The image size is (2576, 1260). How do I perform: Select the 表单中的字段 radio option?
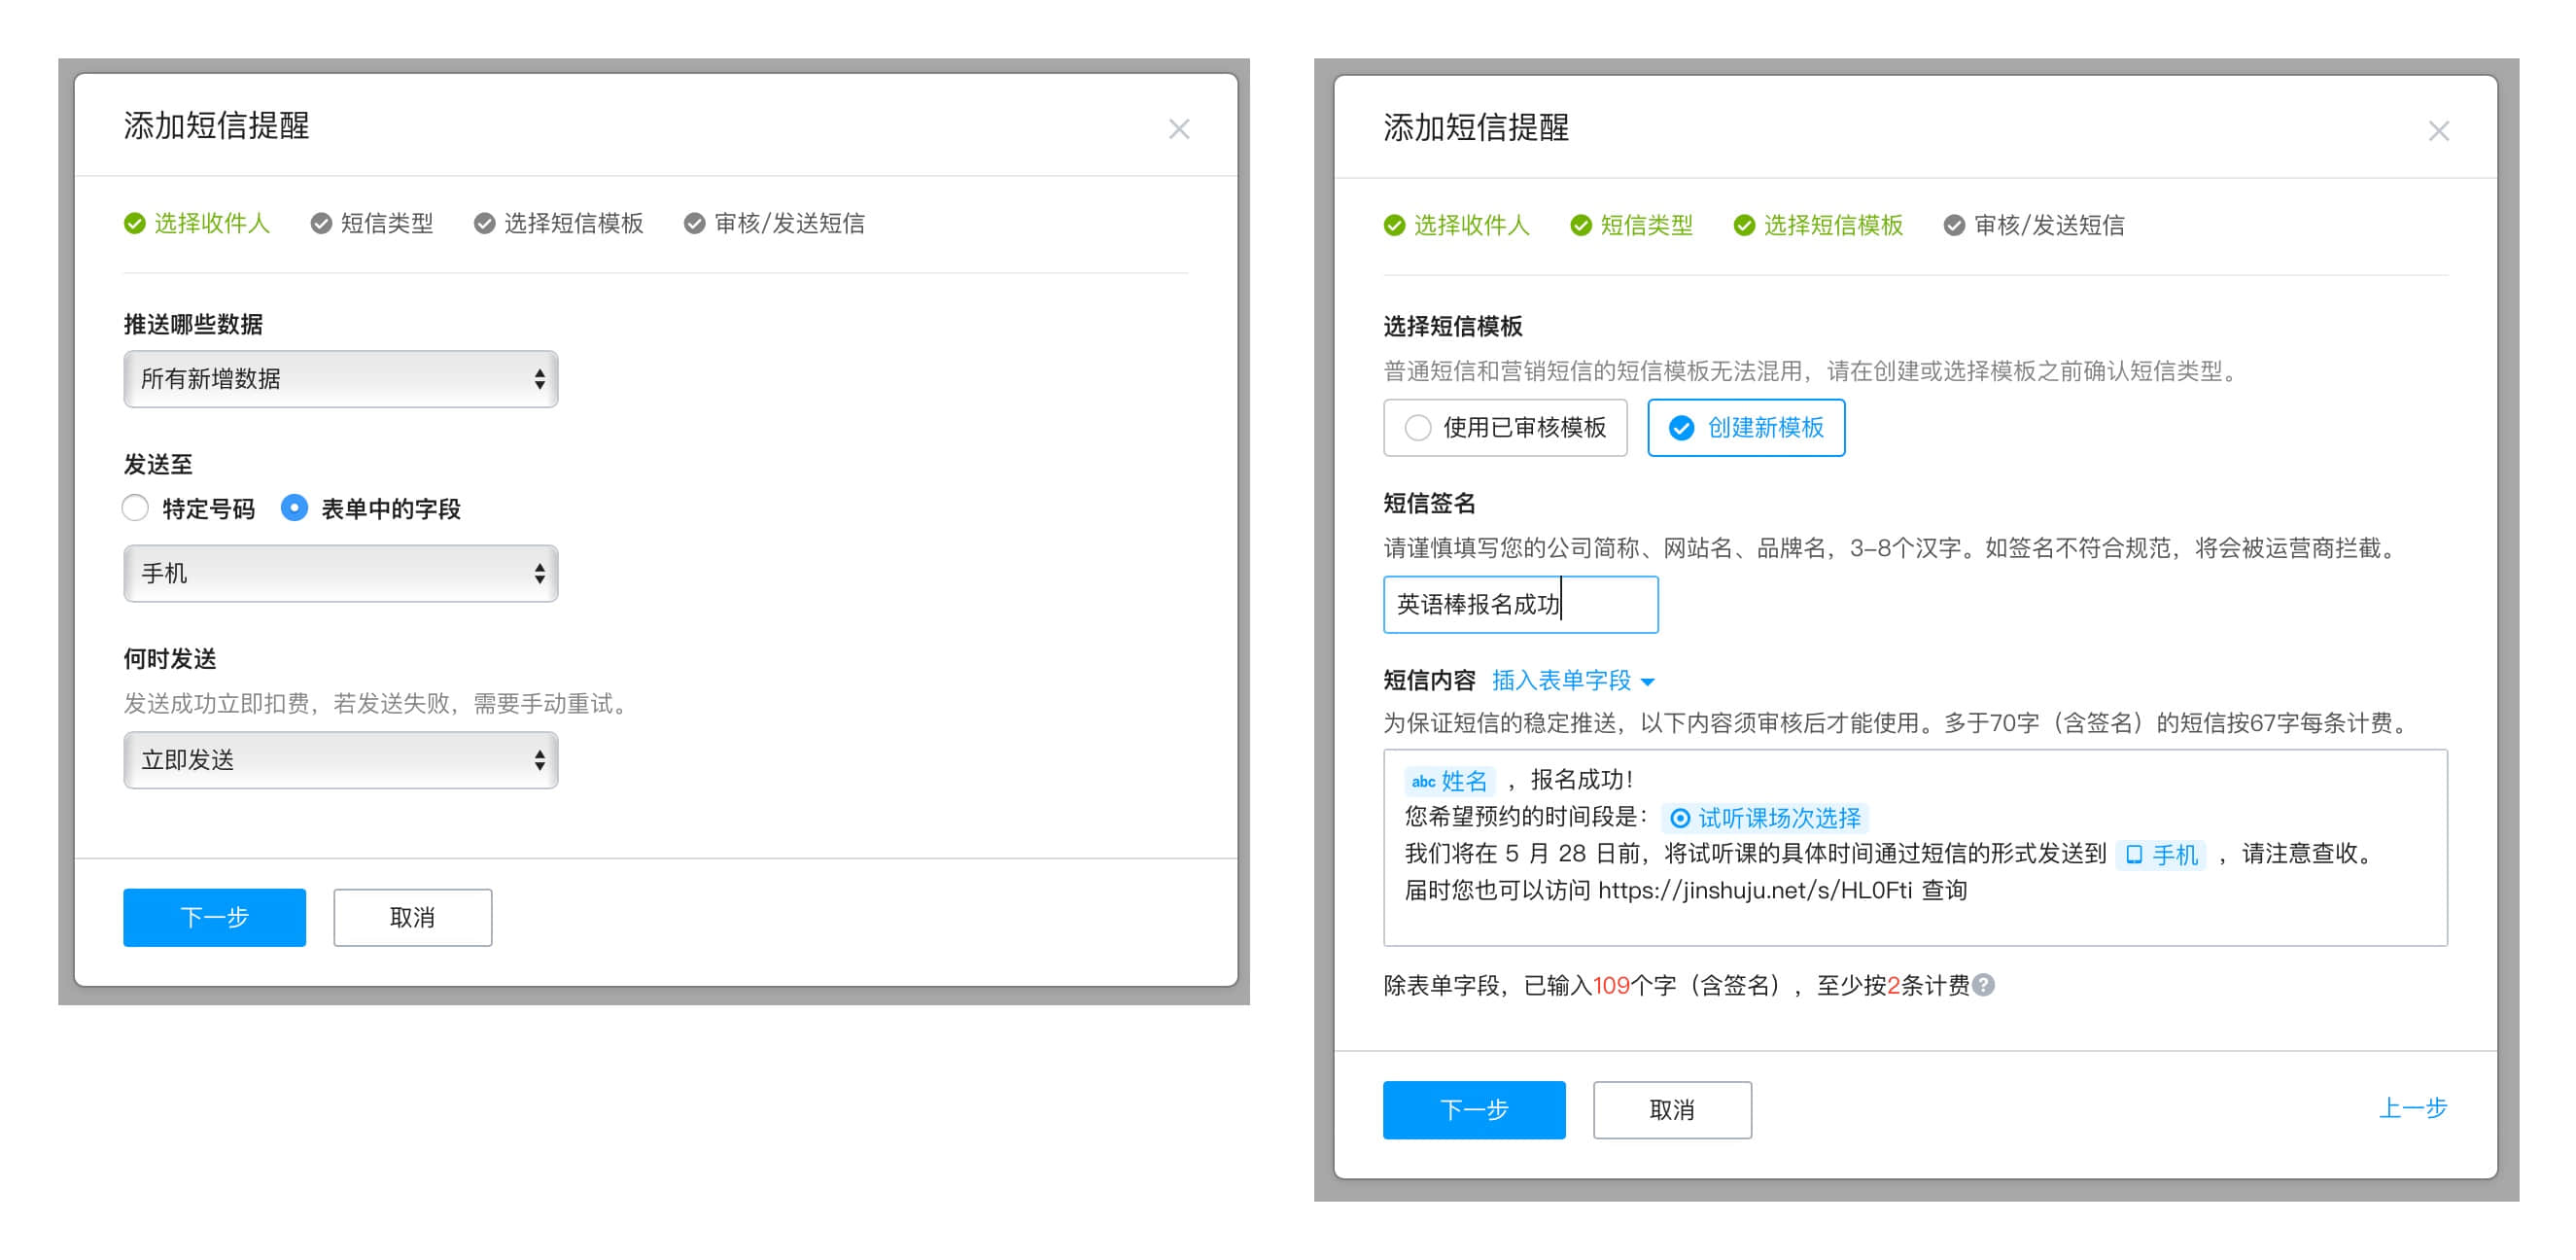click(294, 508)
